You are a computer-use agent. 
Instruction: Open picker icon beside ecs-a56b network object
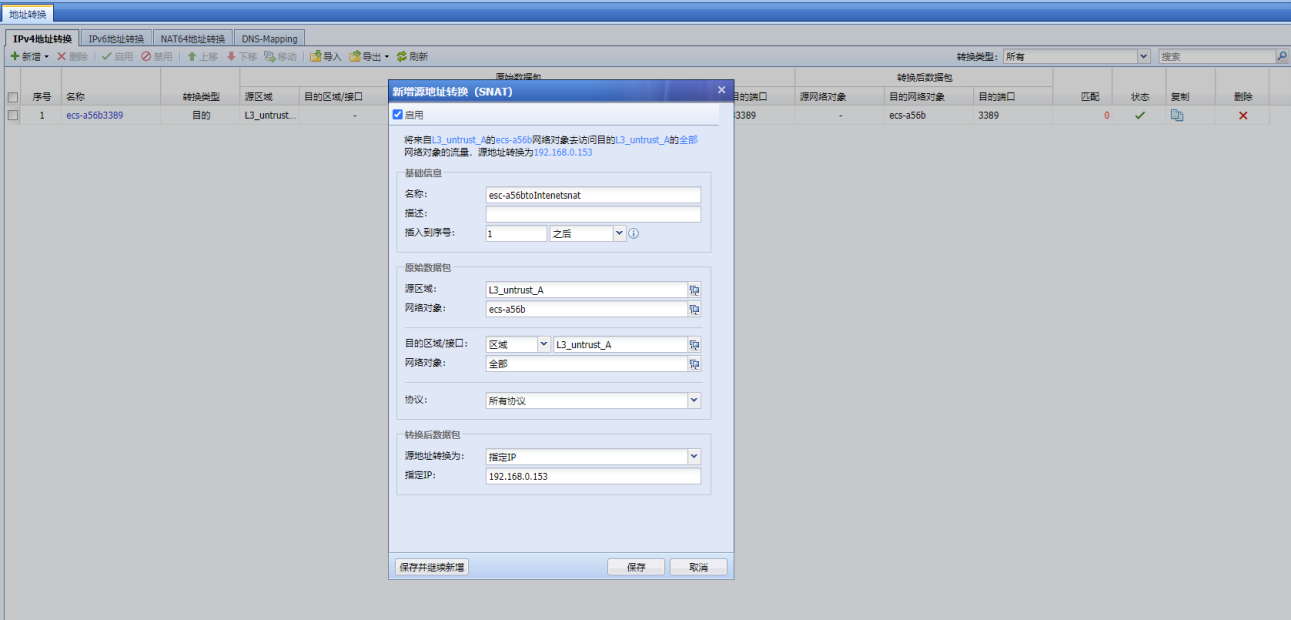[x=694, y=310]
